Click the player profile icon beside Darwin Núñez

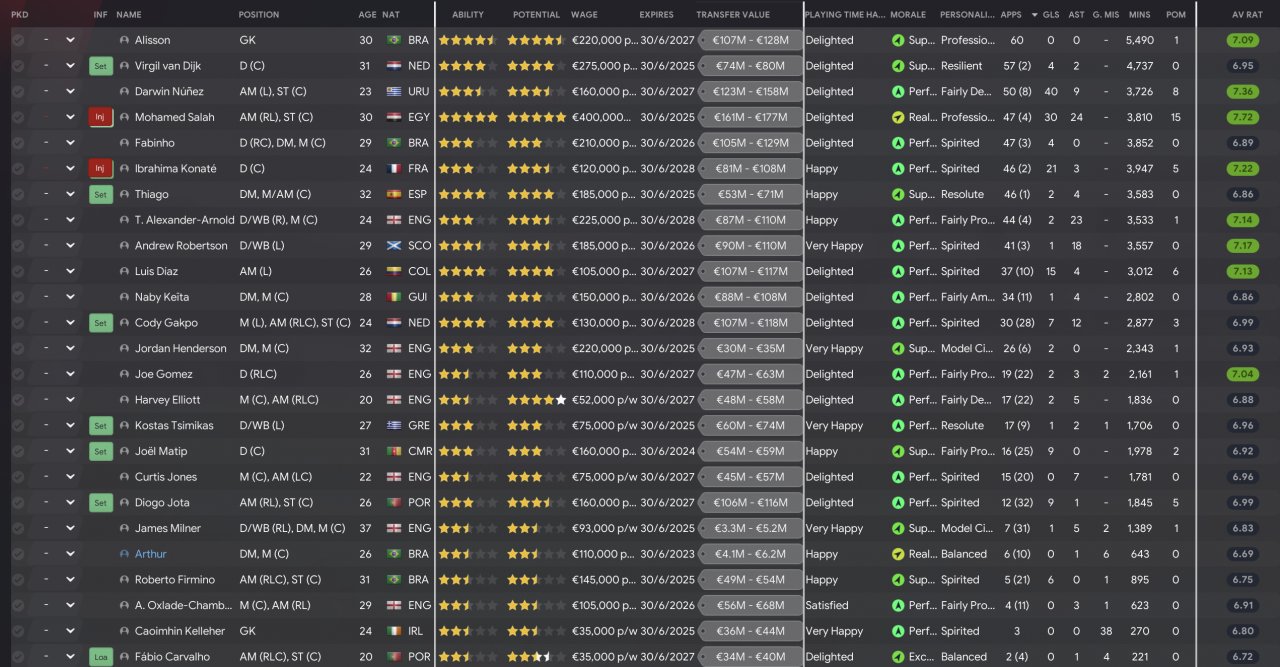click(124, 92)
